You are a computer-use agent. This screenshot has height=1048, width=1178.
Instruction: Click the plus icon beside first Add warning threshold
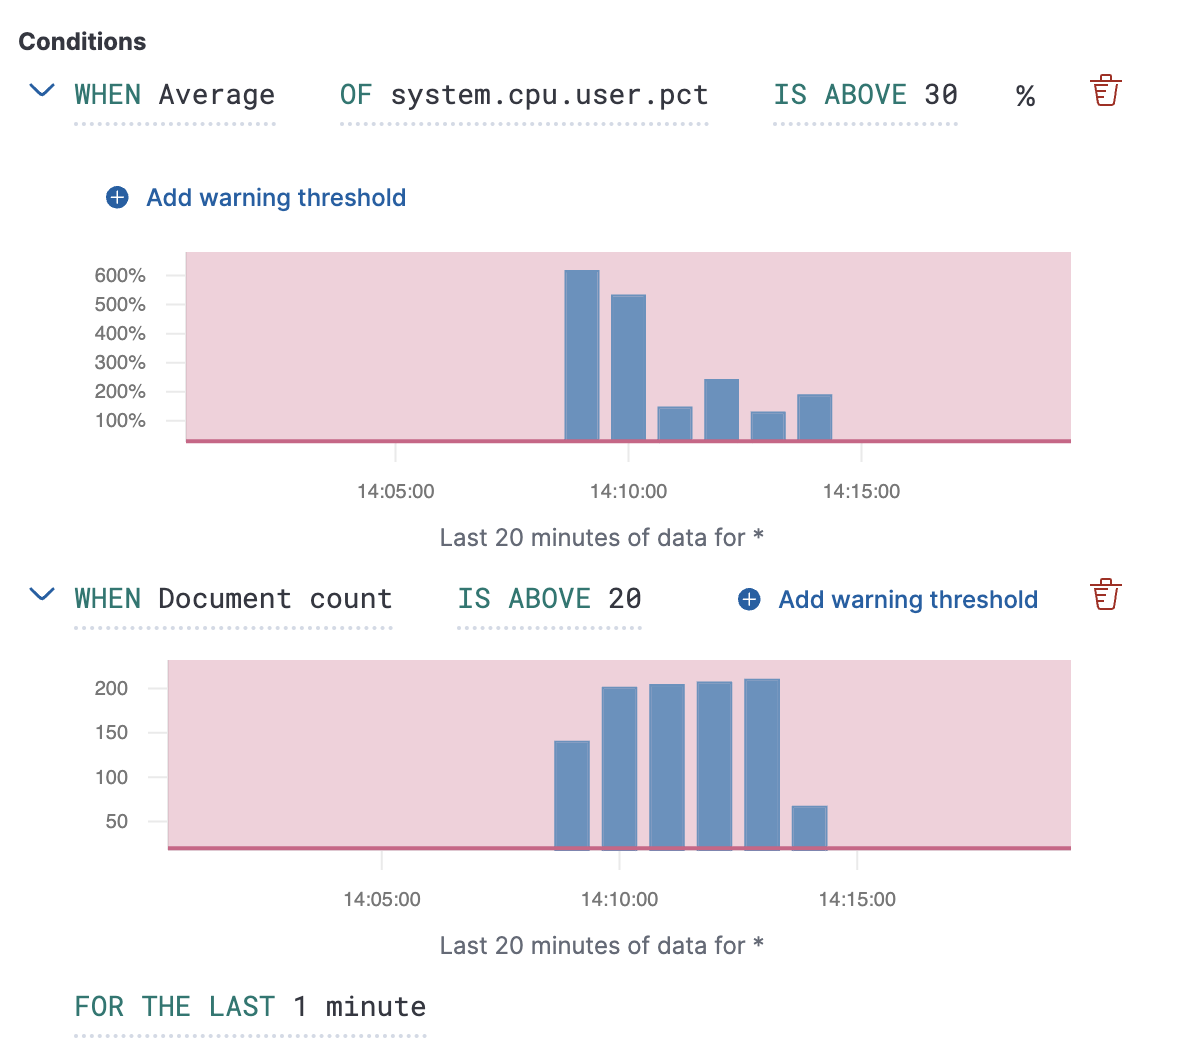click(x=117, y=198)
